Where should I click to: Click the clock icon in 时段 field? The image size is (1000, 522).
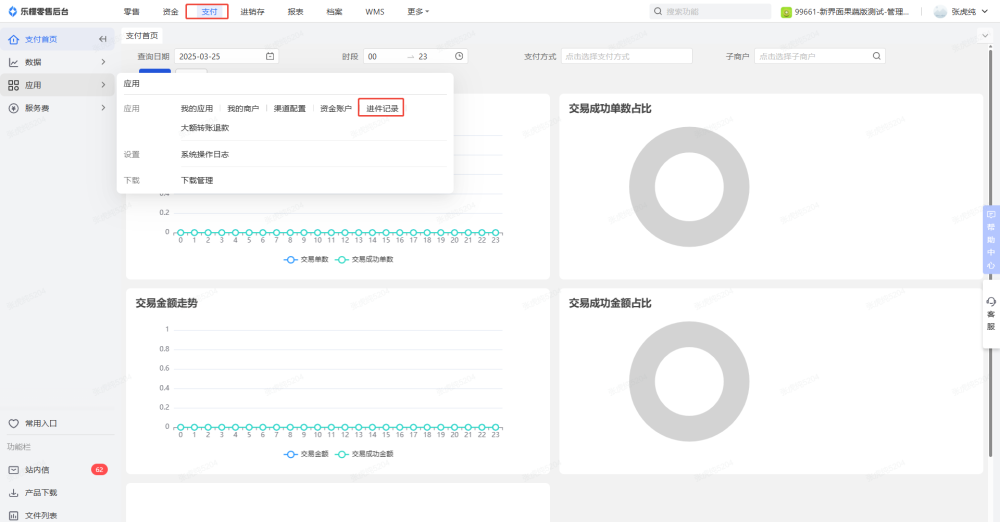point(459,56)
